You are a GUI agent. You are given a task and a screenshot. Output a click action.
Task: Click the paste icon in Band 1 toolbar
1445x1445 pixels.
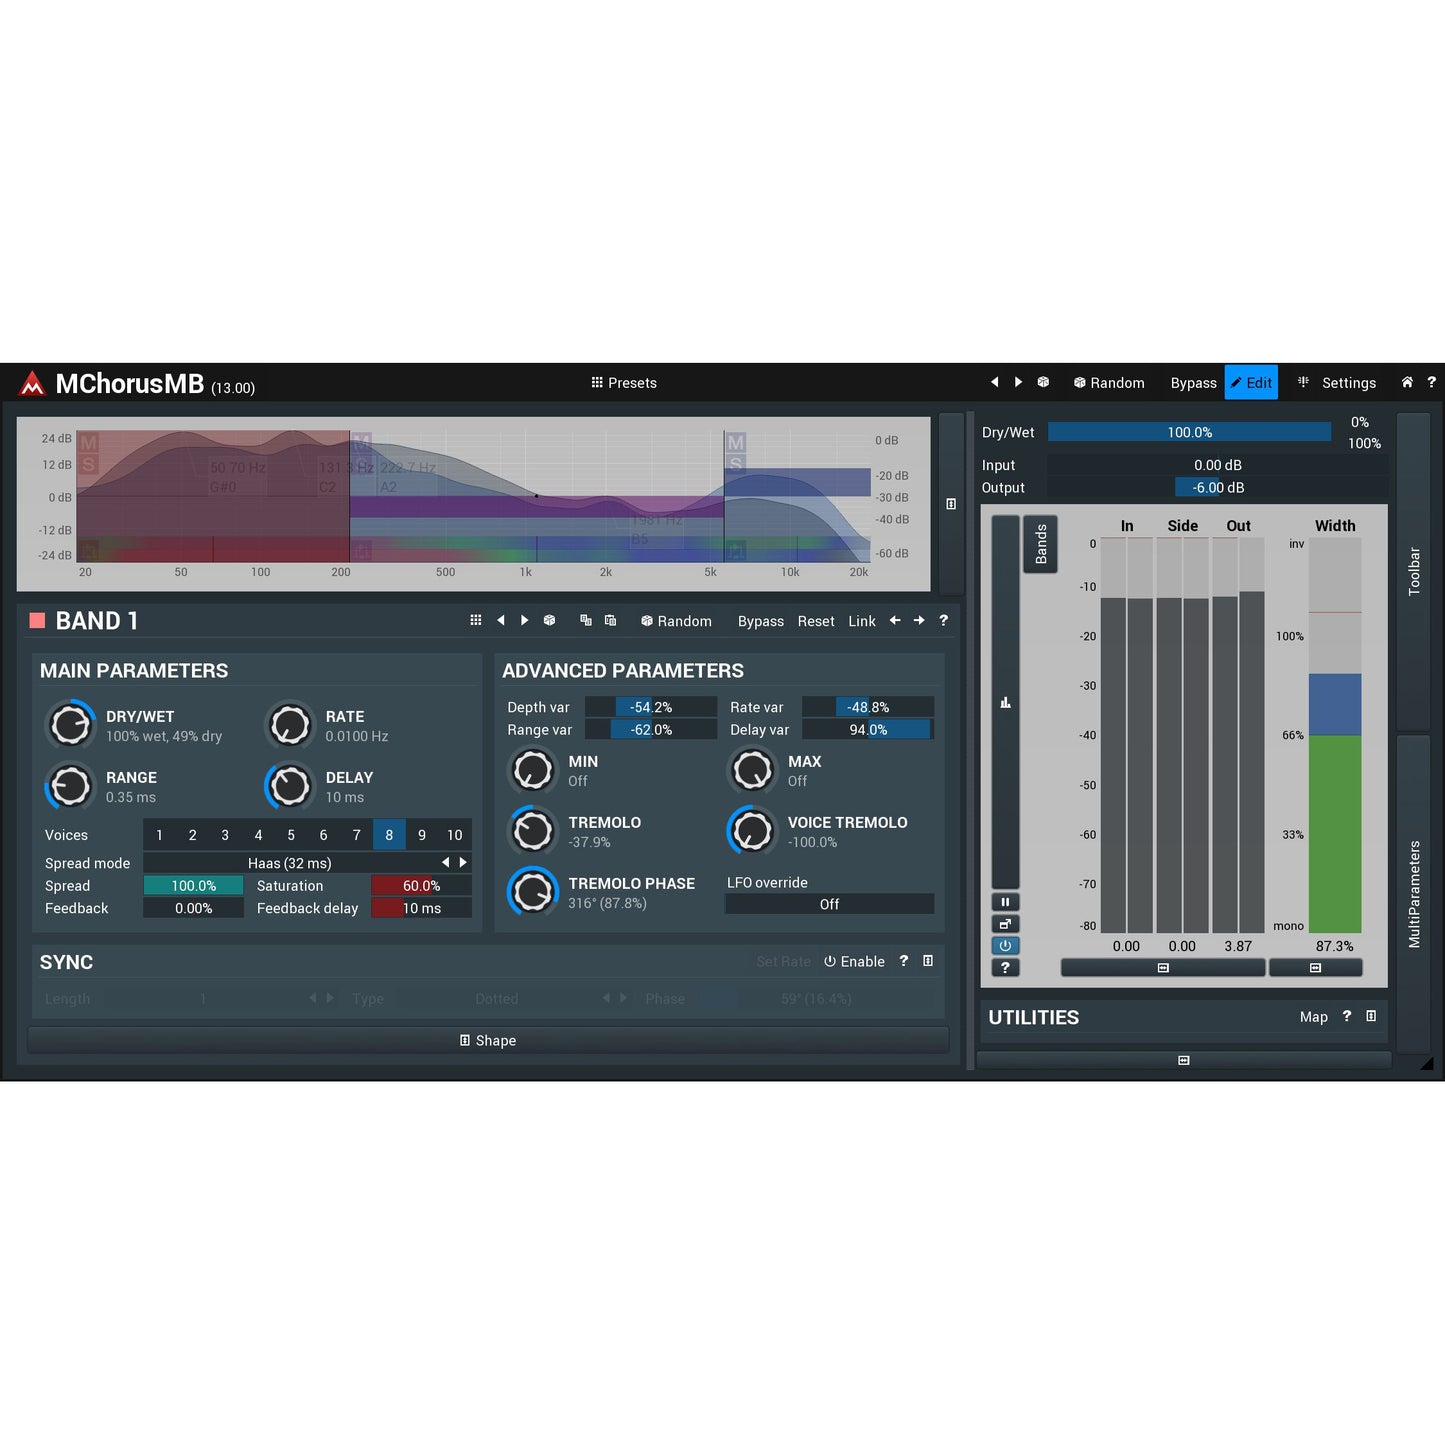[x=610, y=620]
